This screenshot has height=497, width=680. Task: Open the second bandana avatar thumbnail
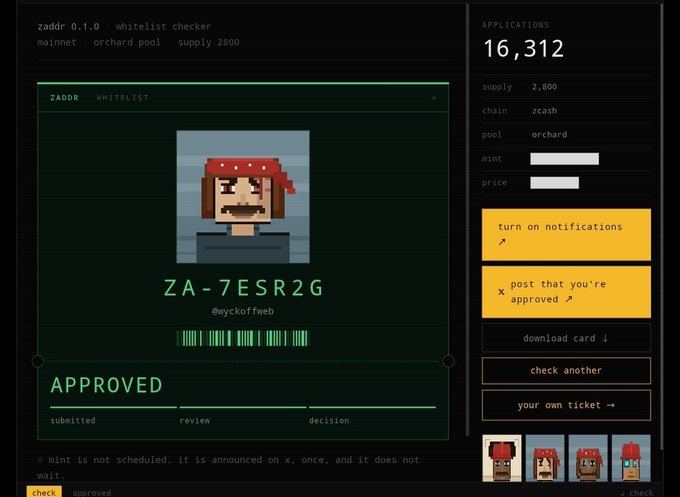pyautogui.click(x=545, y=458)
